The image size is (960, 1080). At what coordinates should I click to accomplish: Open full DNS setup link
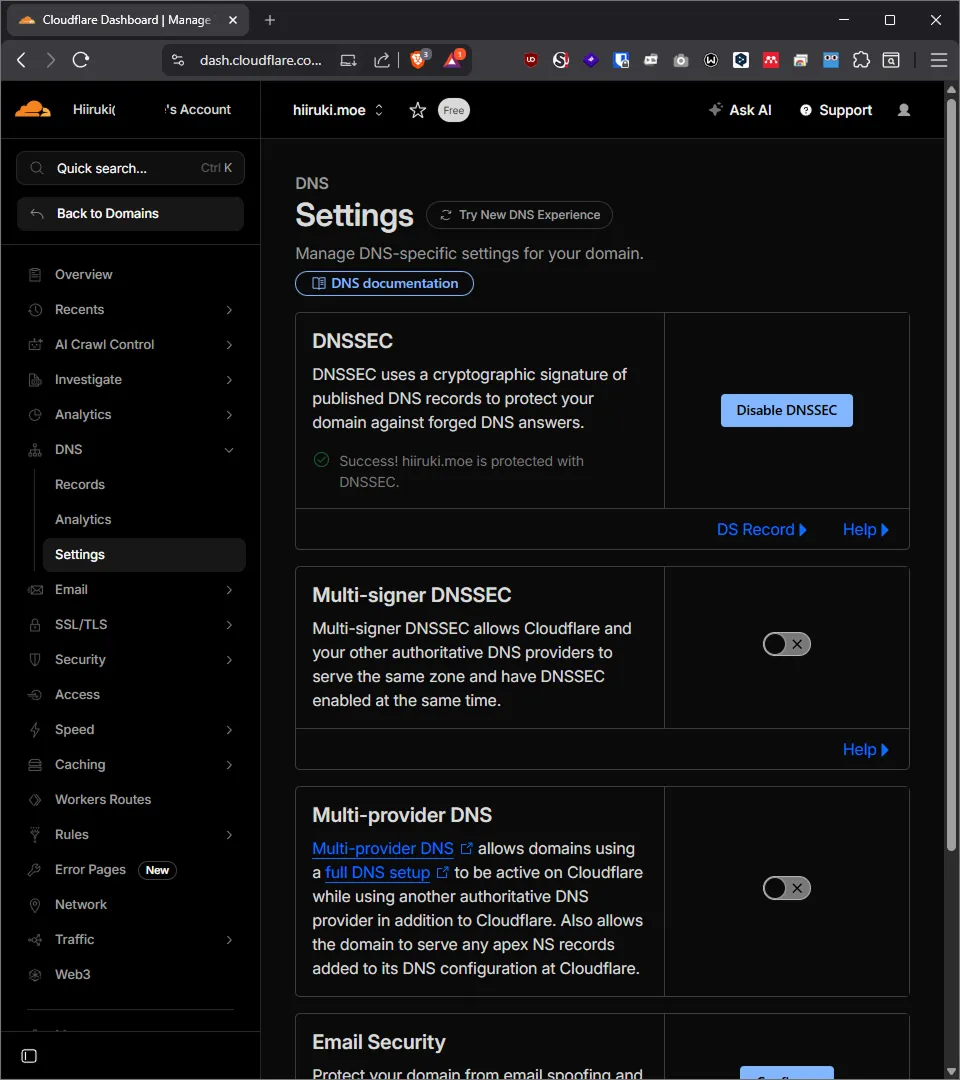(386, 873)
